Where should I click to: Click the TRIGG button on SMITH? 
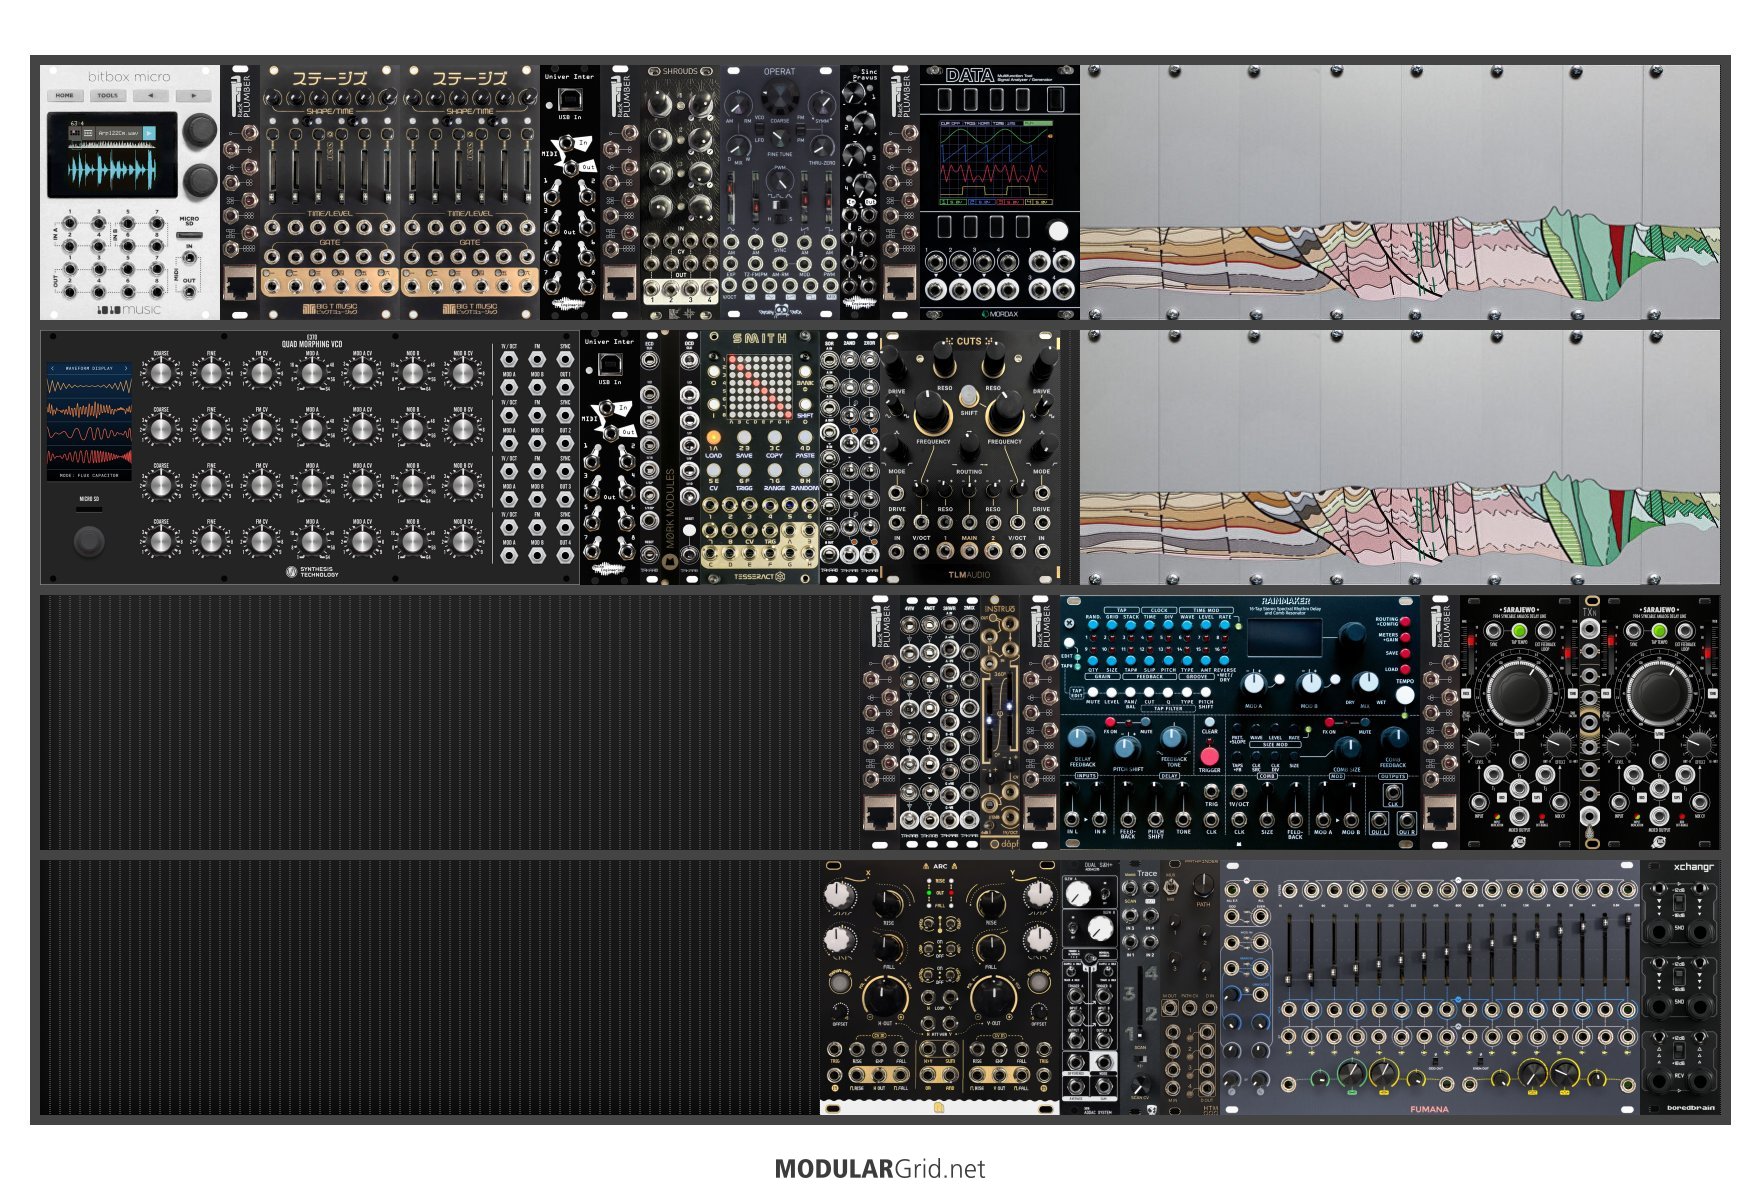click(744, 471)
